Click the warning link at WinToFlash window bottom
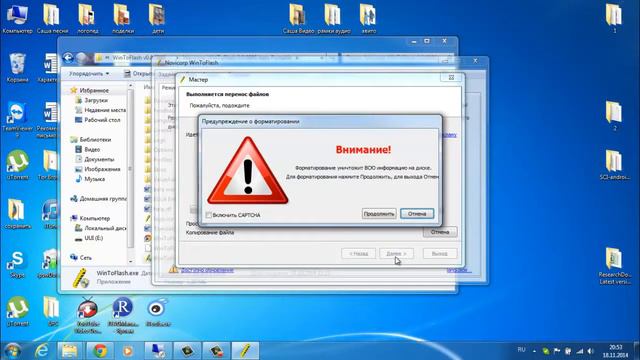Viewport: 640px width, 360px height. [207, 269]
